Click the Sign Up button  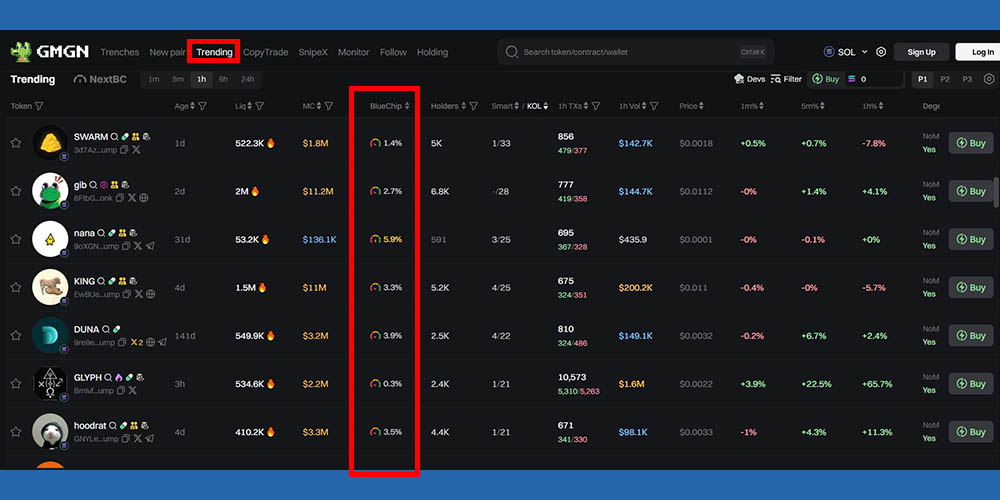point(921,52)
